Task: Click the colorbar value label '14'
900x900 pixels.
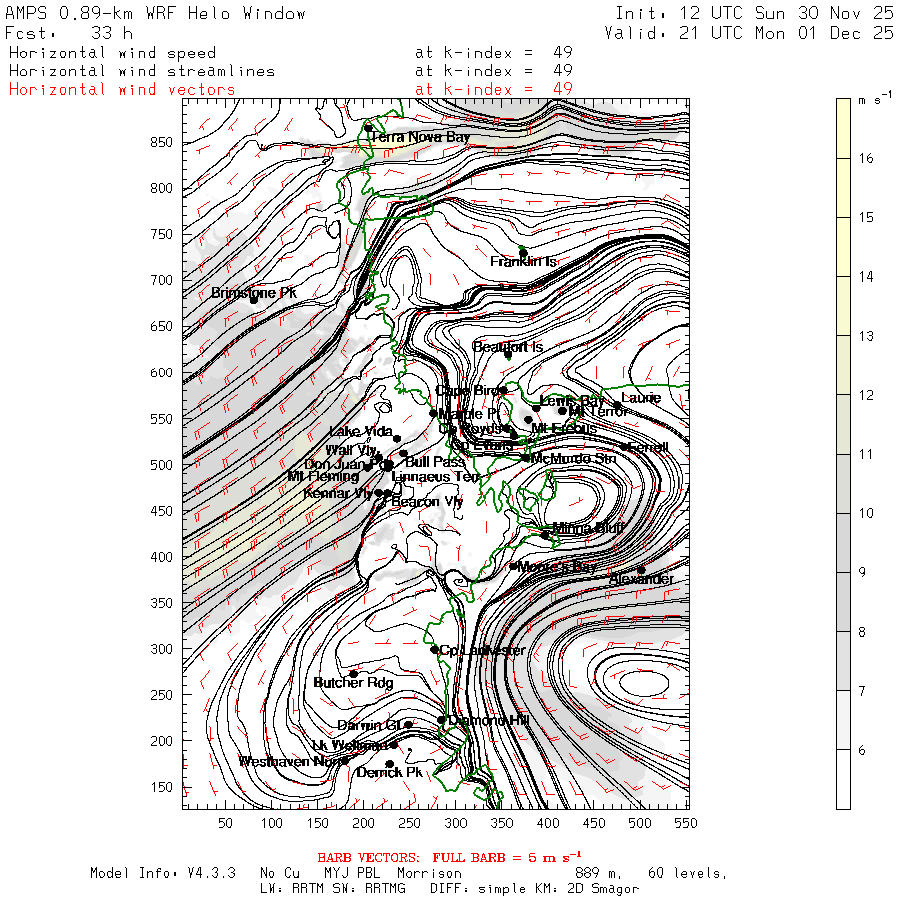Action: [866, 277]
